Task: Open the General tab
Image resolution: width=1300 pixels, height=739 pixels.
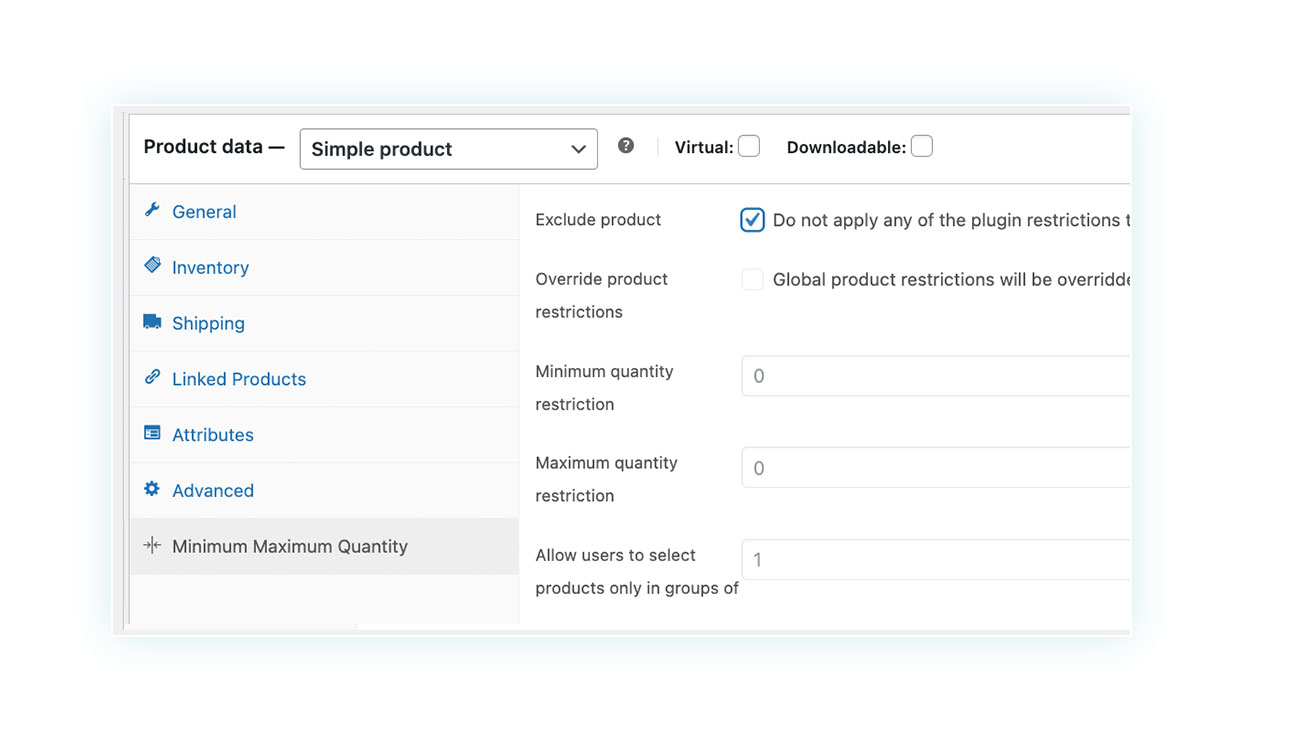Action: click(324, 212)
